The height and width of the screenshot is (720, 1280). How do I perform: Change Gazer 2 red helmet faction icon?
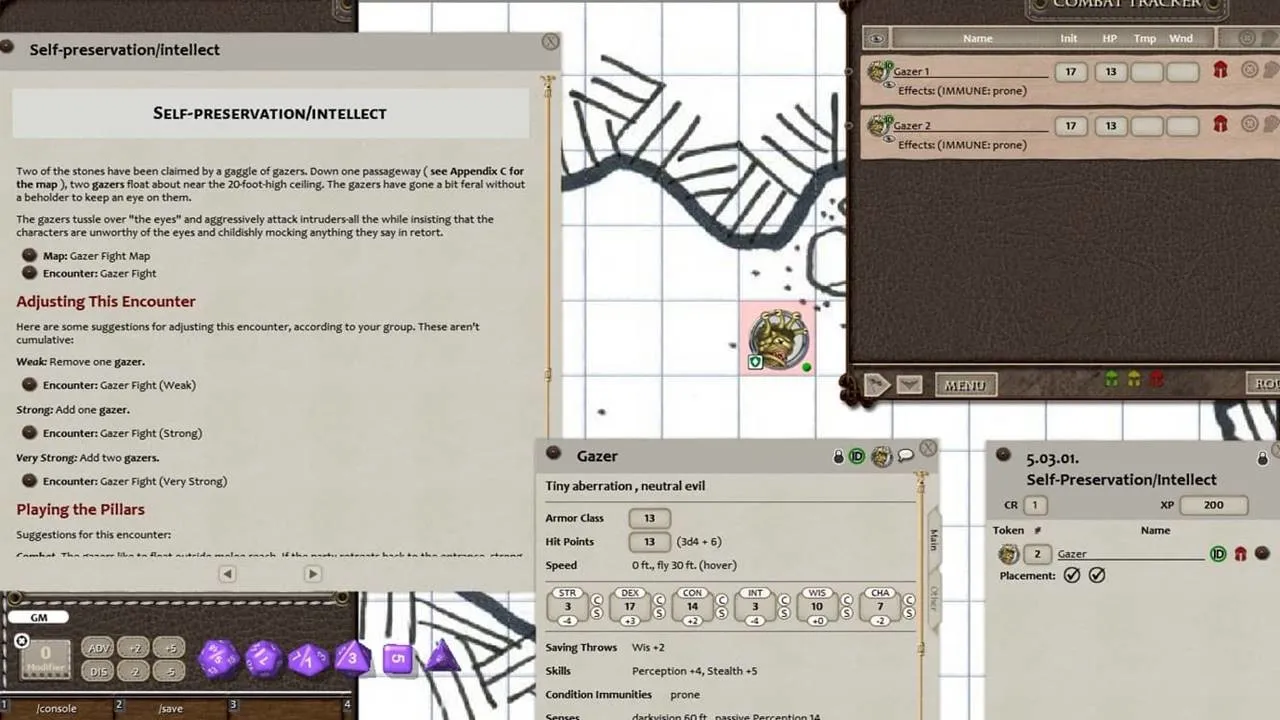(1220, 124)
